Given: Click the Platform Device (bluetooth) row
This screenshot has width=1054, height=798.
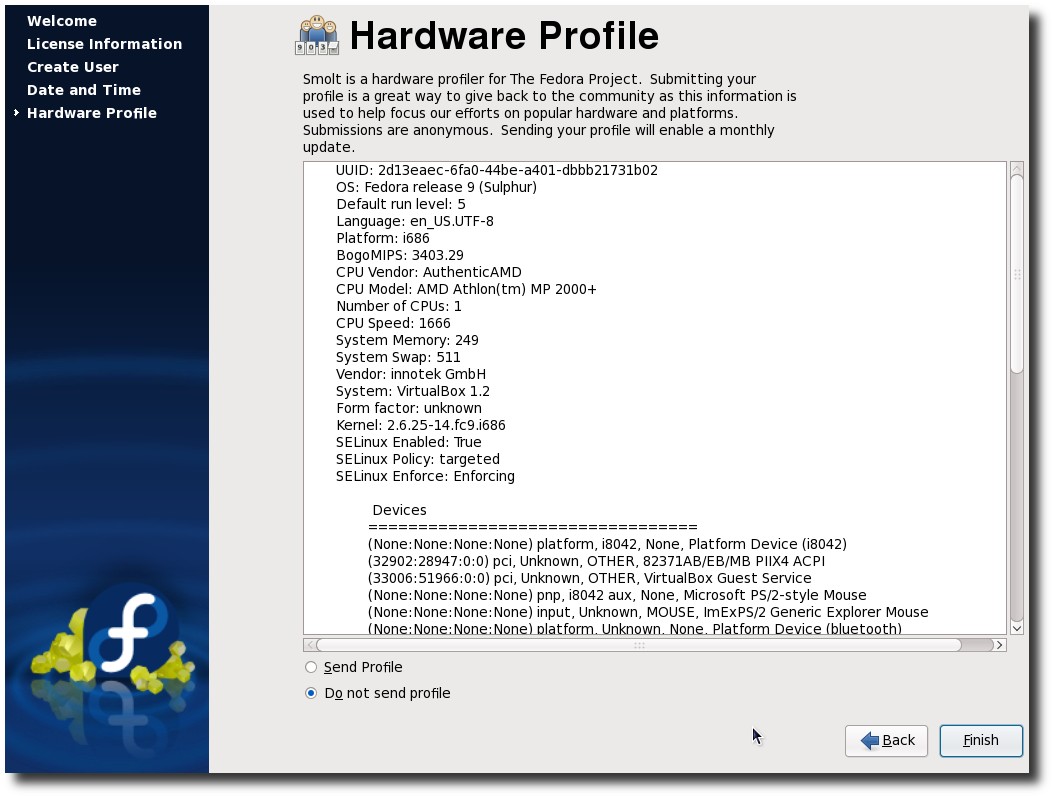Looking at the screenshot, I should (x=635, y=628).
